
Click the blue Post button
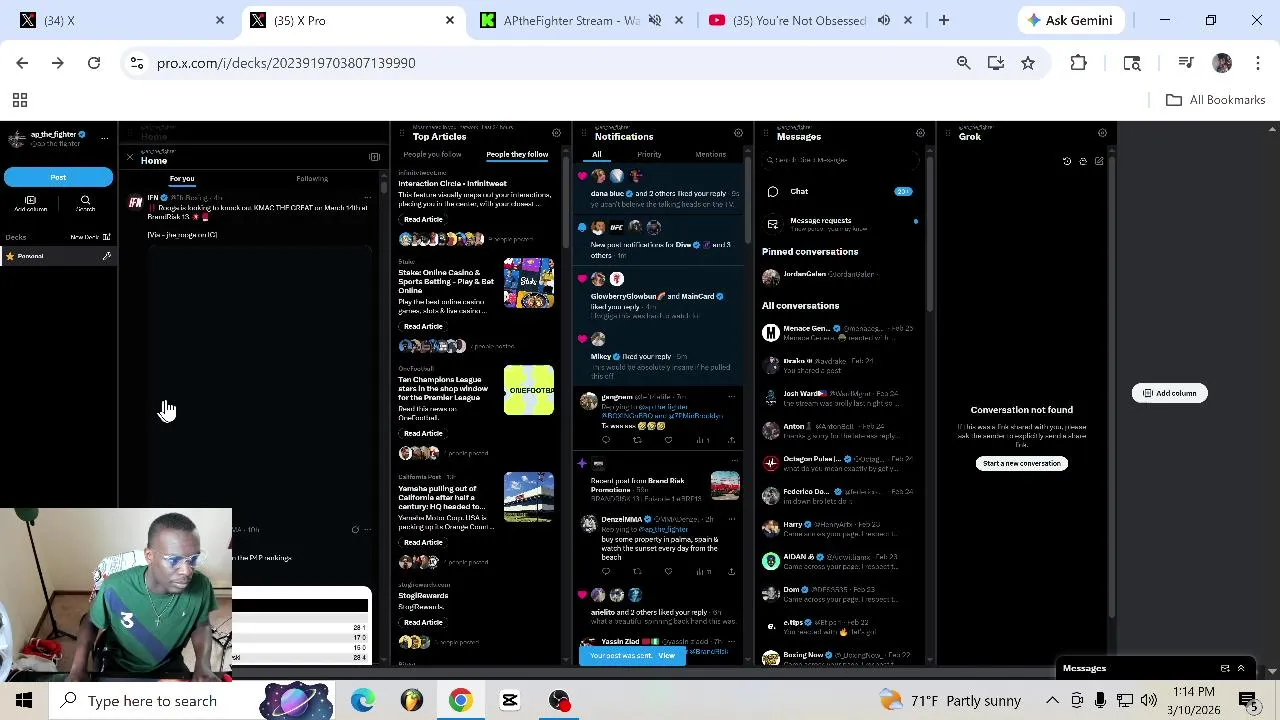click(x=58, y=177)
